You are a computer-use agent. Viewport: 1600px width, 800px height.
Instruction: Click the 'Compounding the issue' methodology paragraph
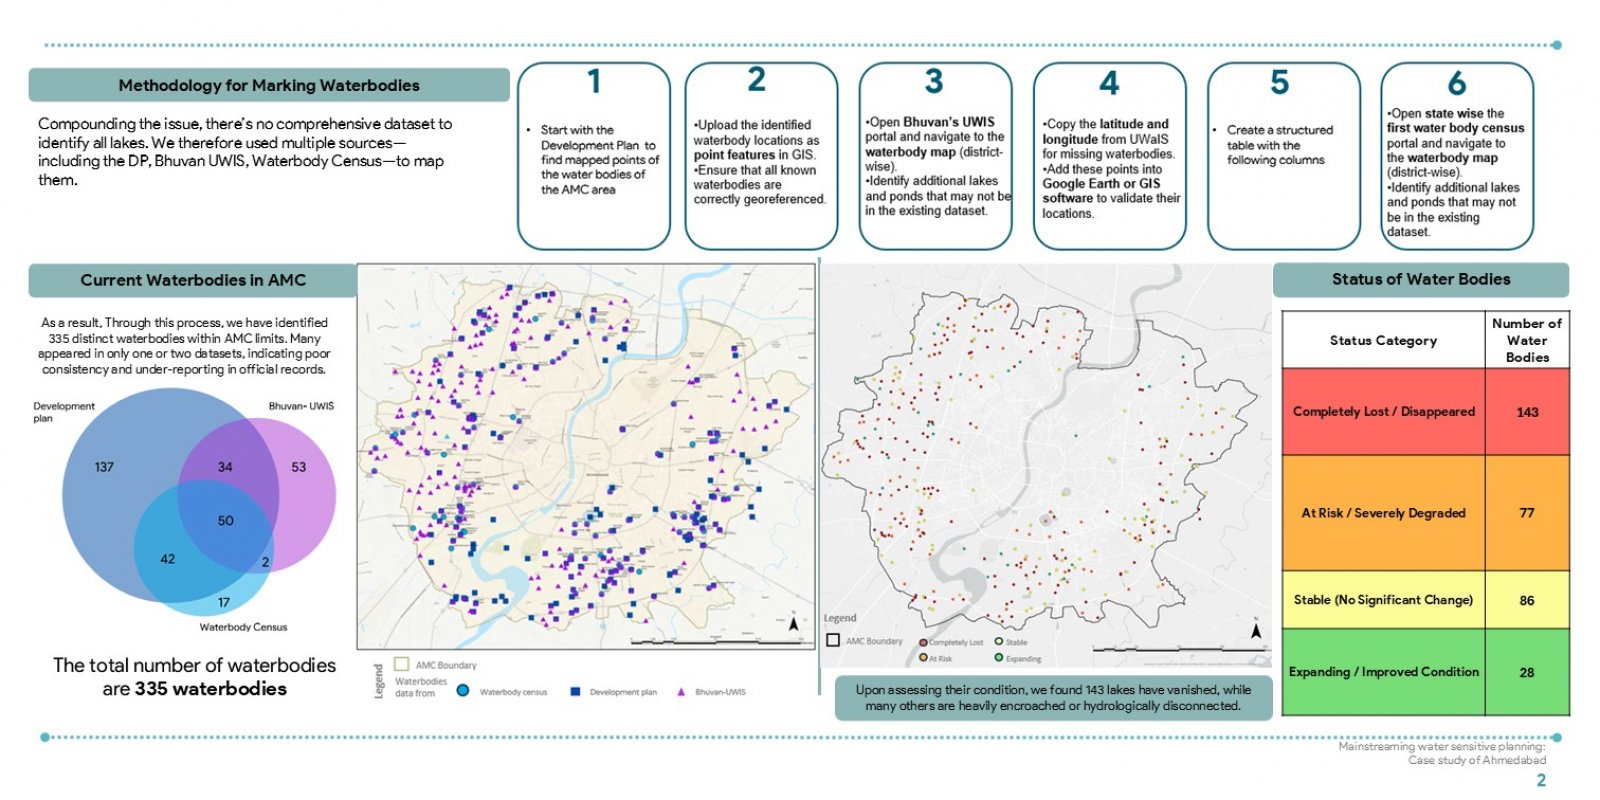point(245,151)
